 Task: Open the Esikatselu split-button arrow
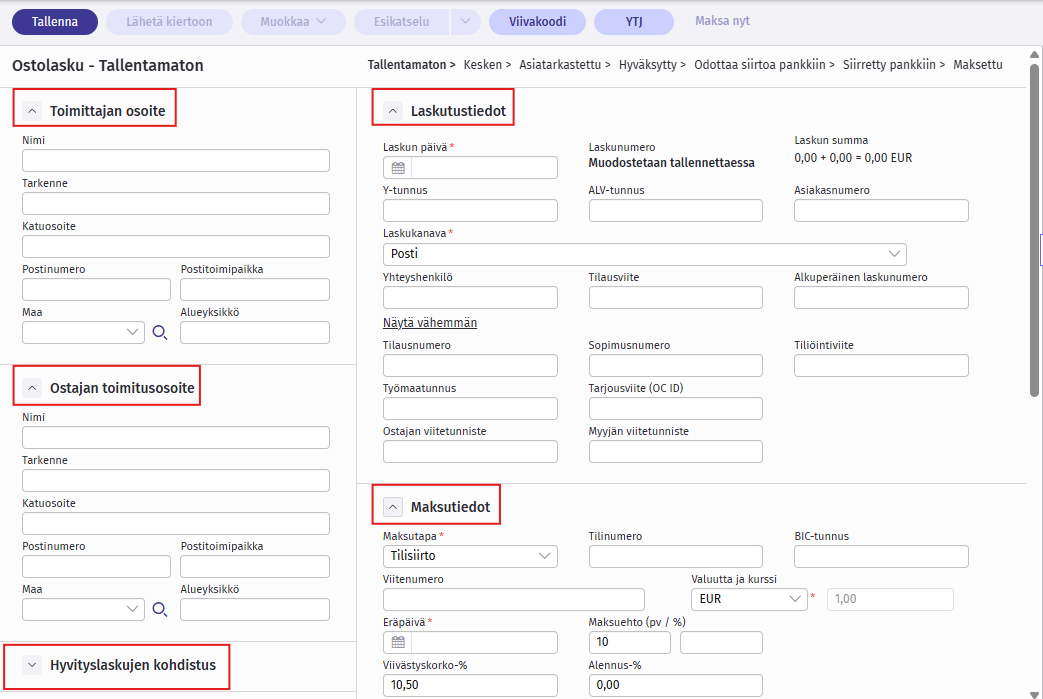point(466,22)
